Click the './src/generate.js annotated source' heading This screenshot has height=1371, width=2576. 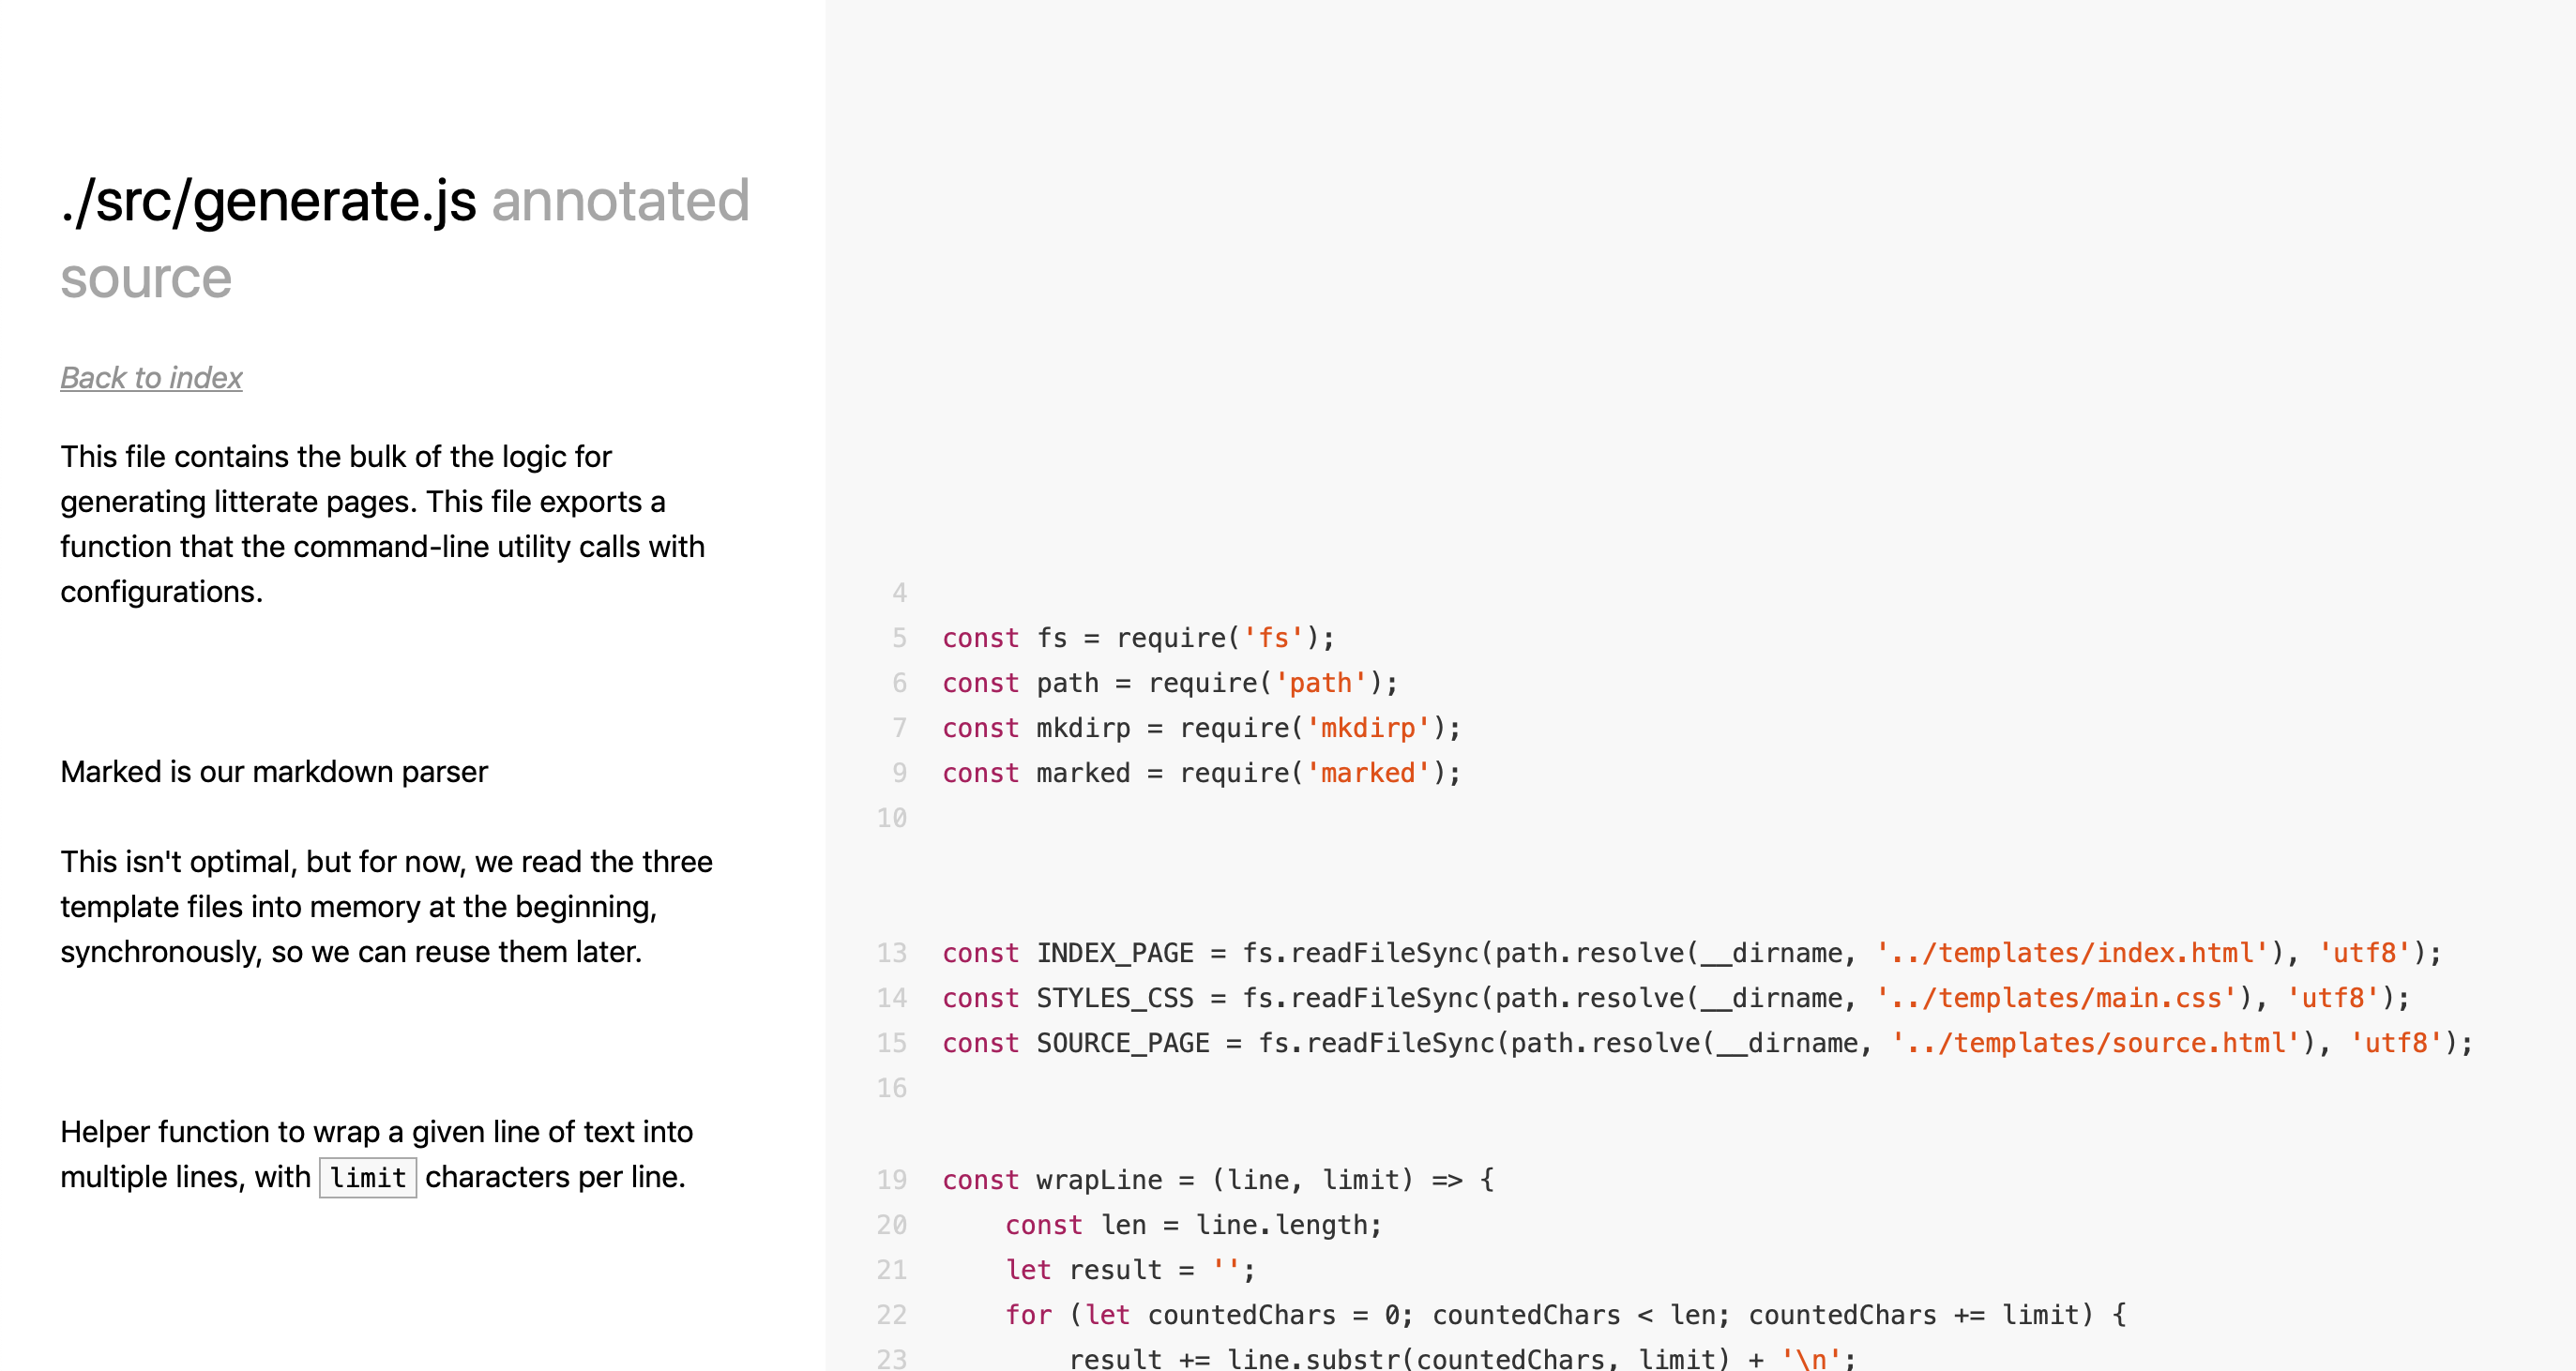405,239
